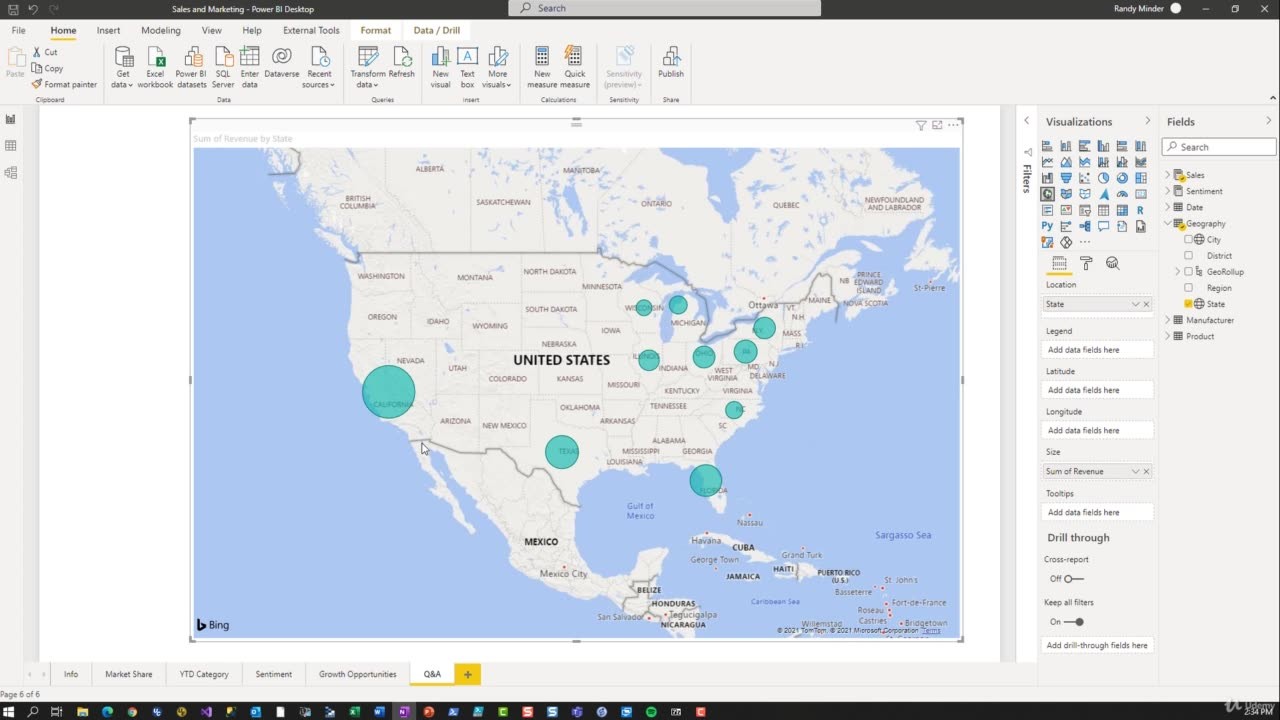
Task: Open Power BI datasets
Action: (191, 66)
